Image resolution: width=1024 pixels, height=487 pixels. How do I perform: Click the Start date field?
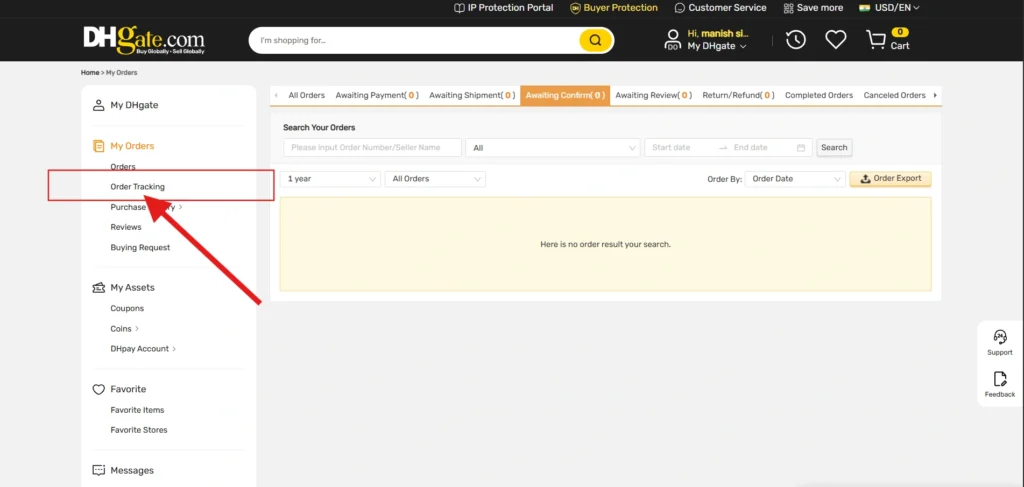tap(680, 148)
